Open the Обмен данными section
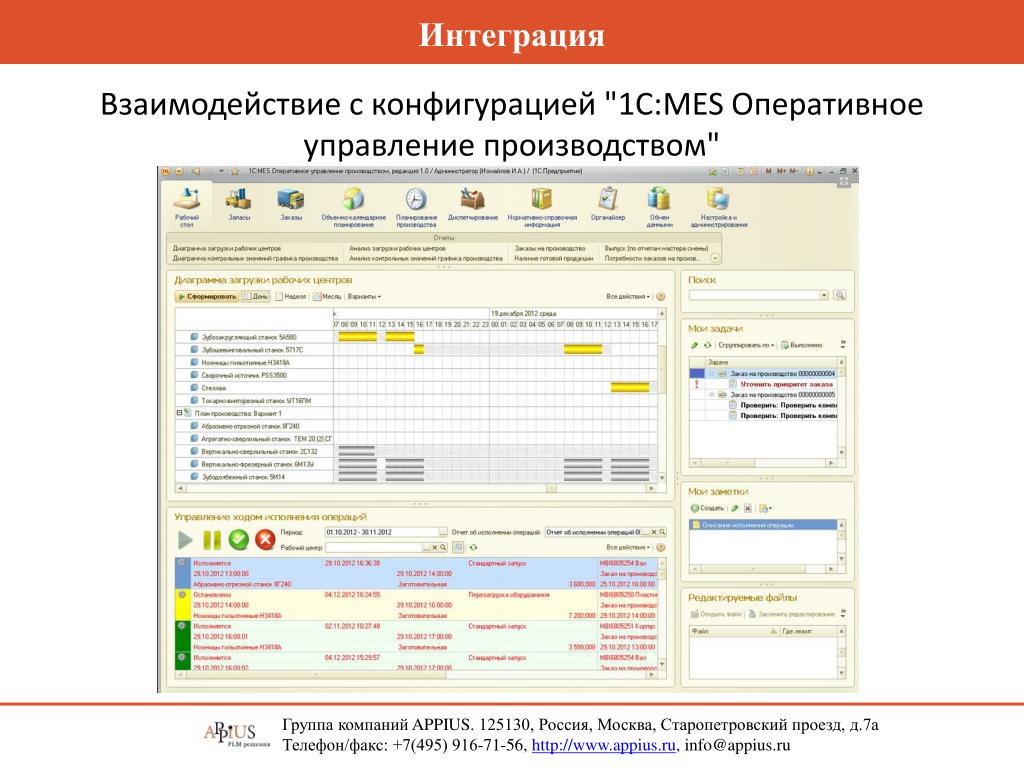 [x=659, y=207]
